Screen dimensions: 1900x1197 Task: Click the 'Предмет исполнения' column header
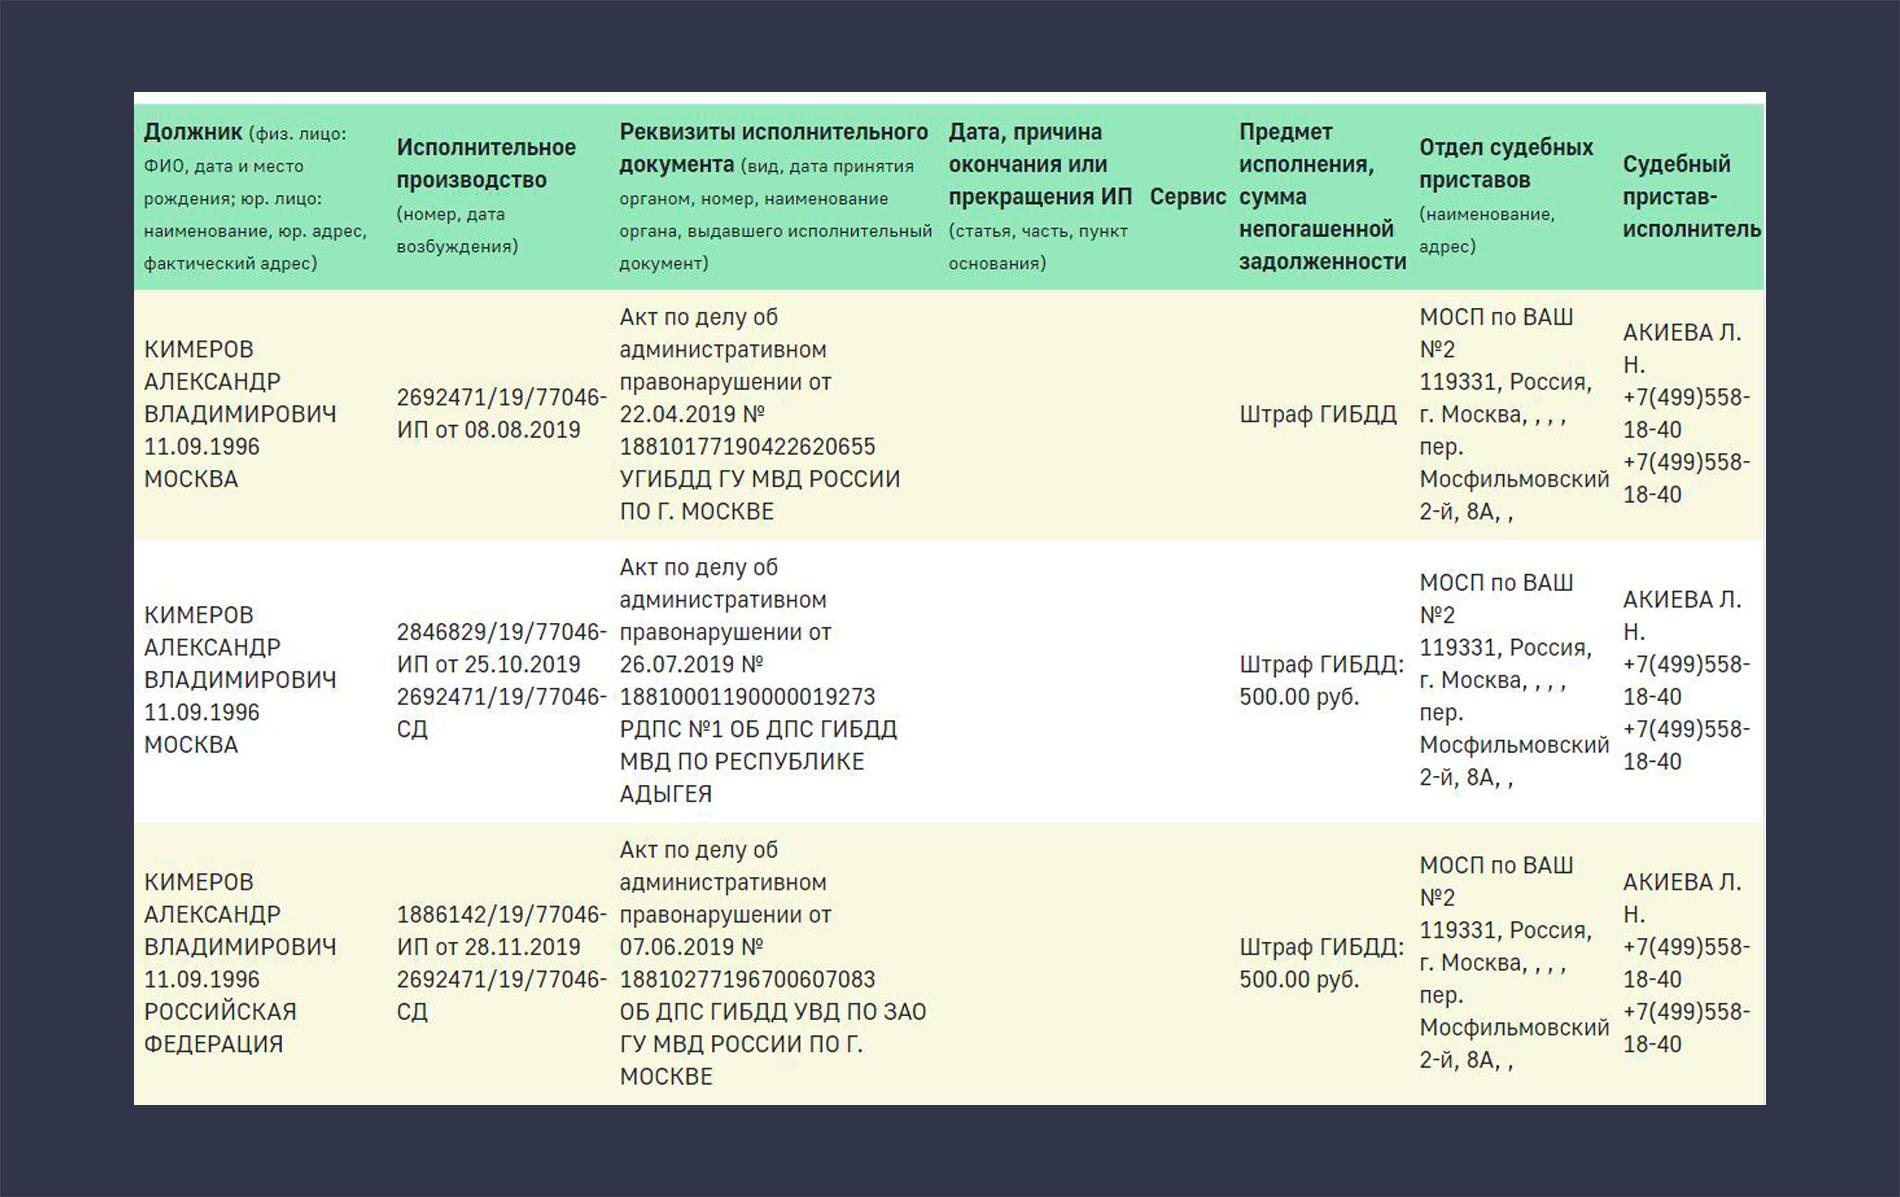(x=1322, y=197)
